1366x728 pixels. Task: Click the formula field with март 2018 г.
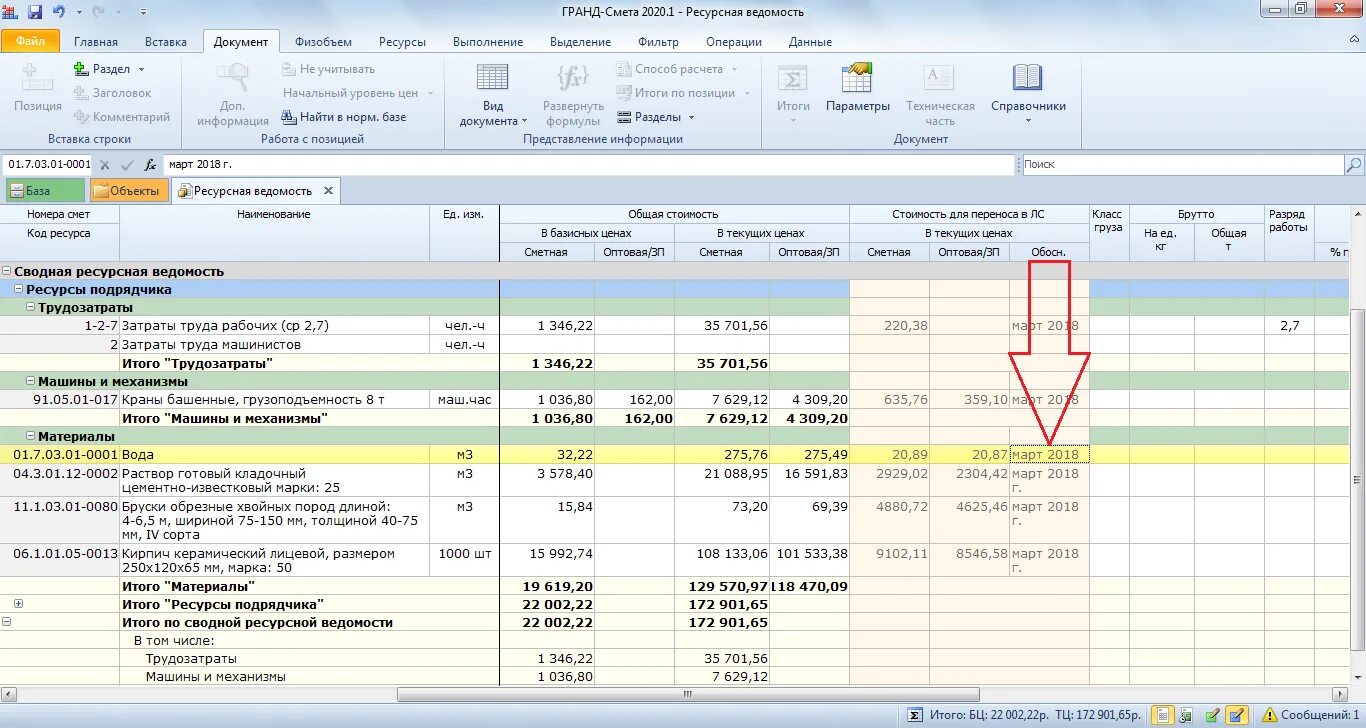click(589, 164)
